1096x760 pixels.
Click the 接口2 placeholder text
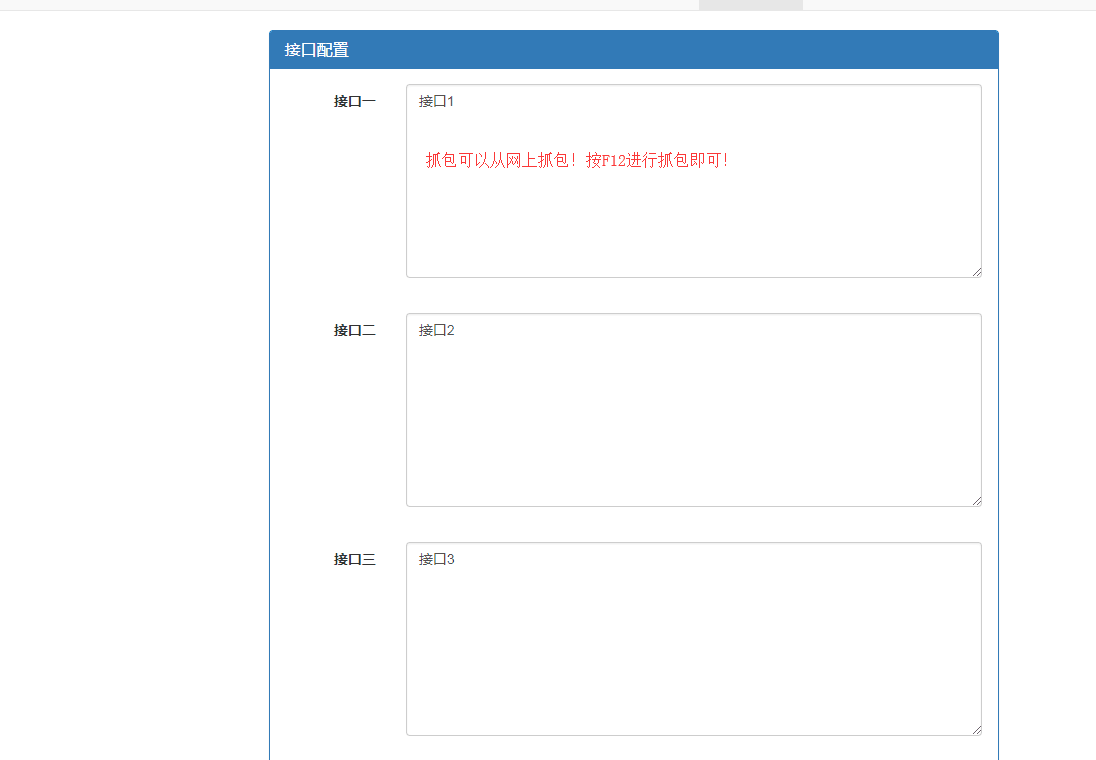(437, 329)
